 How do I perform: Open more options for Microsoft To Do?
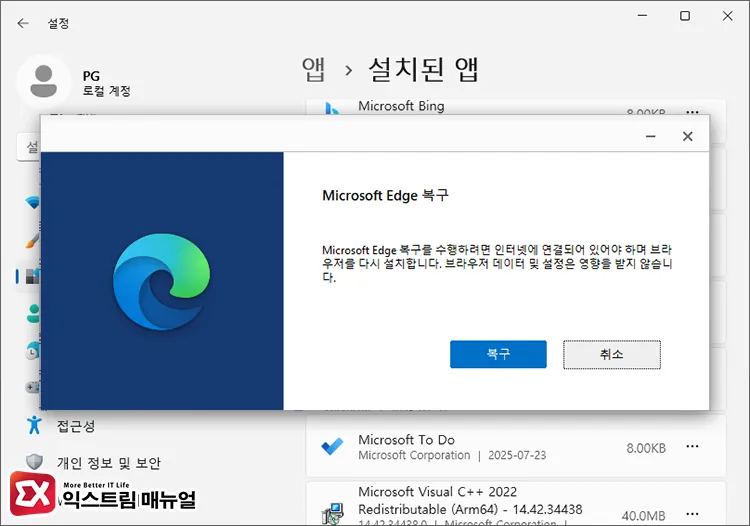tap(692, 447)
